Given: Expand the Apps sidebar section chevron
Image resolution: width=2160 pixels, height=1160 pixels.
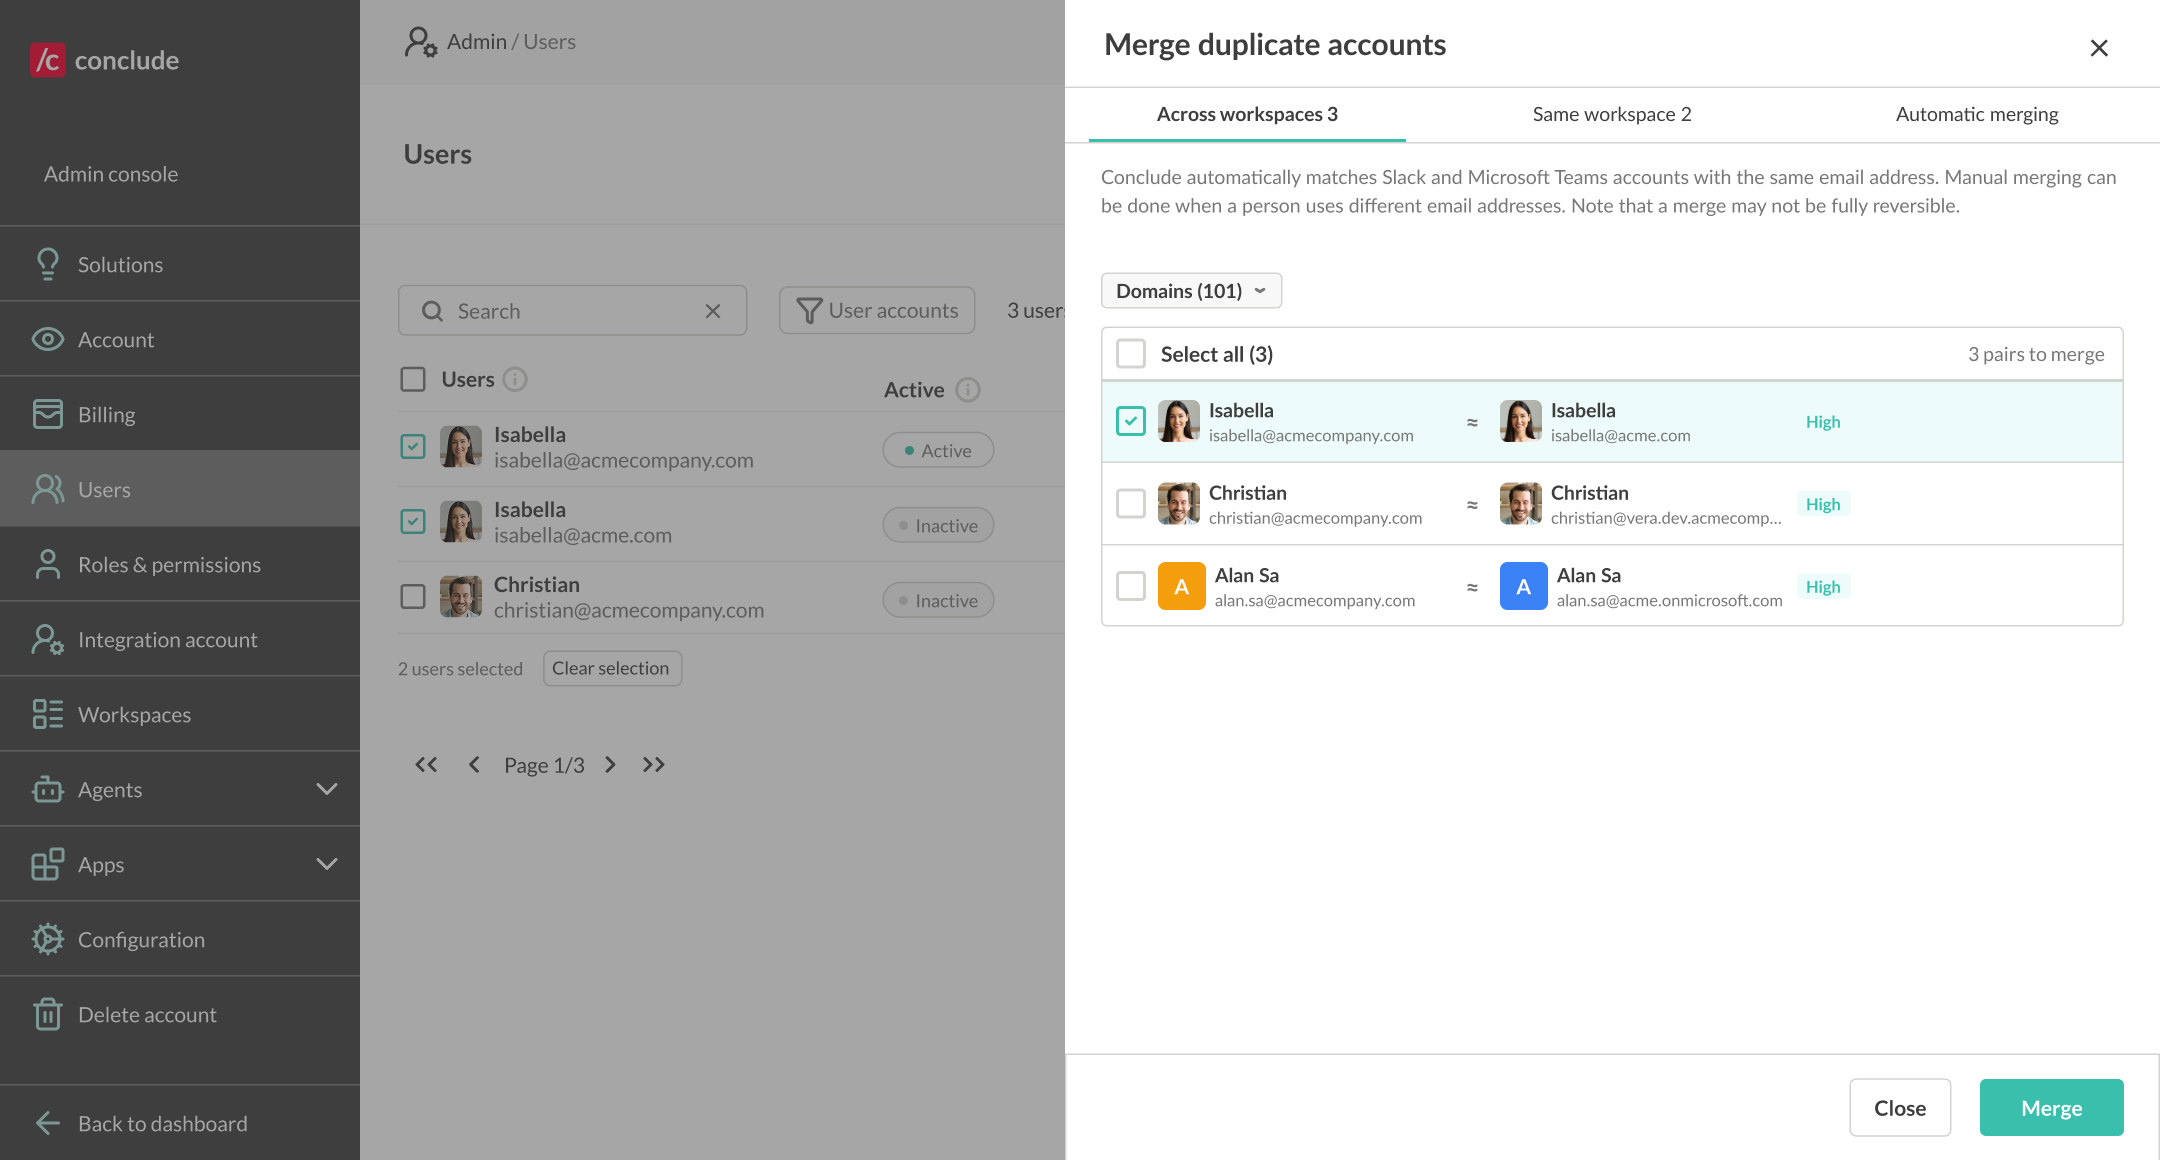Looking at the screenshot, I should click(x=327, y=864).
